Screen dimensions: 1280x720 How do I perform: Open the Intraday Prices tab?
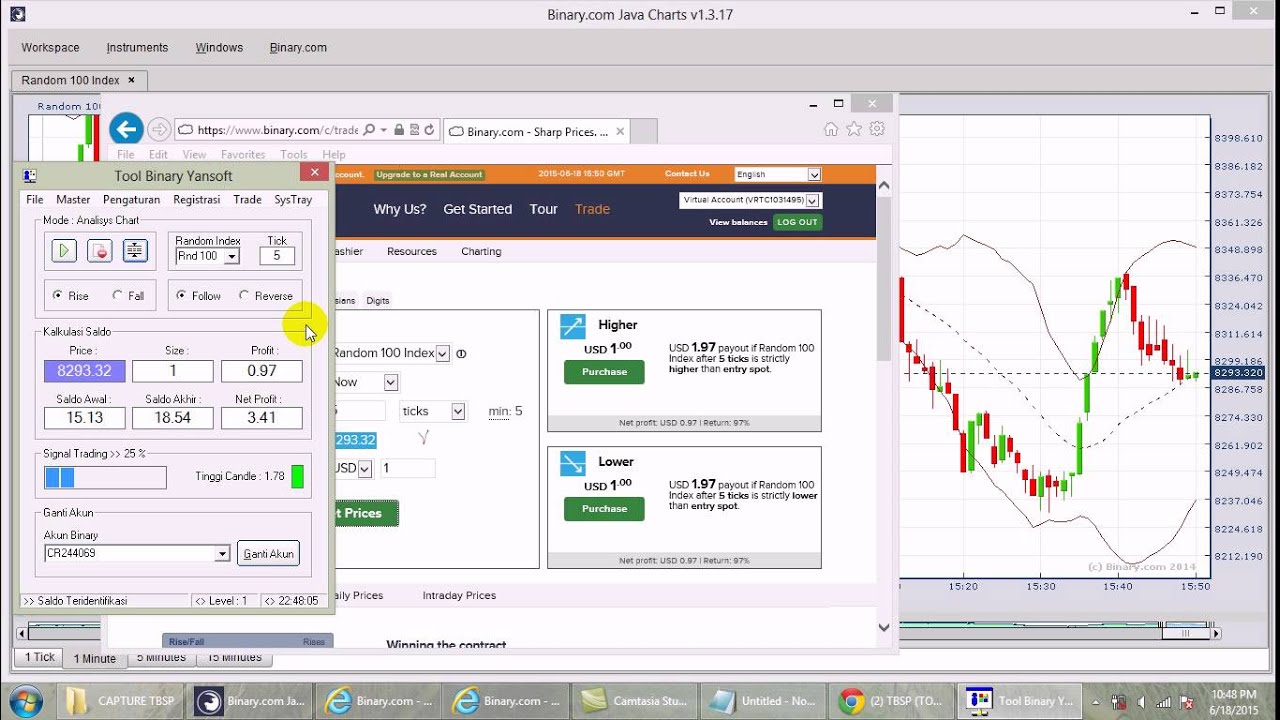click(x=459, y=595)
